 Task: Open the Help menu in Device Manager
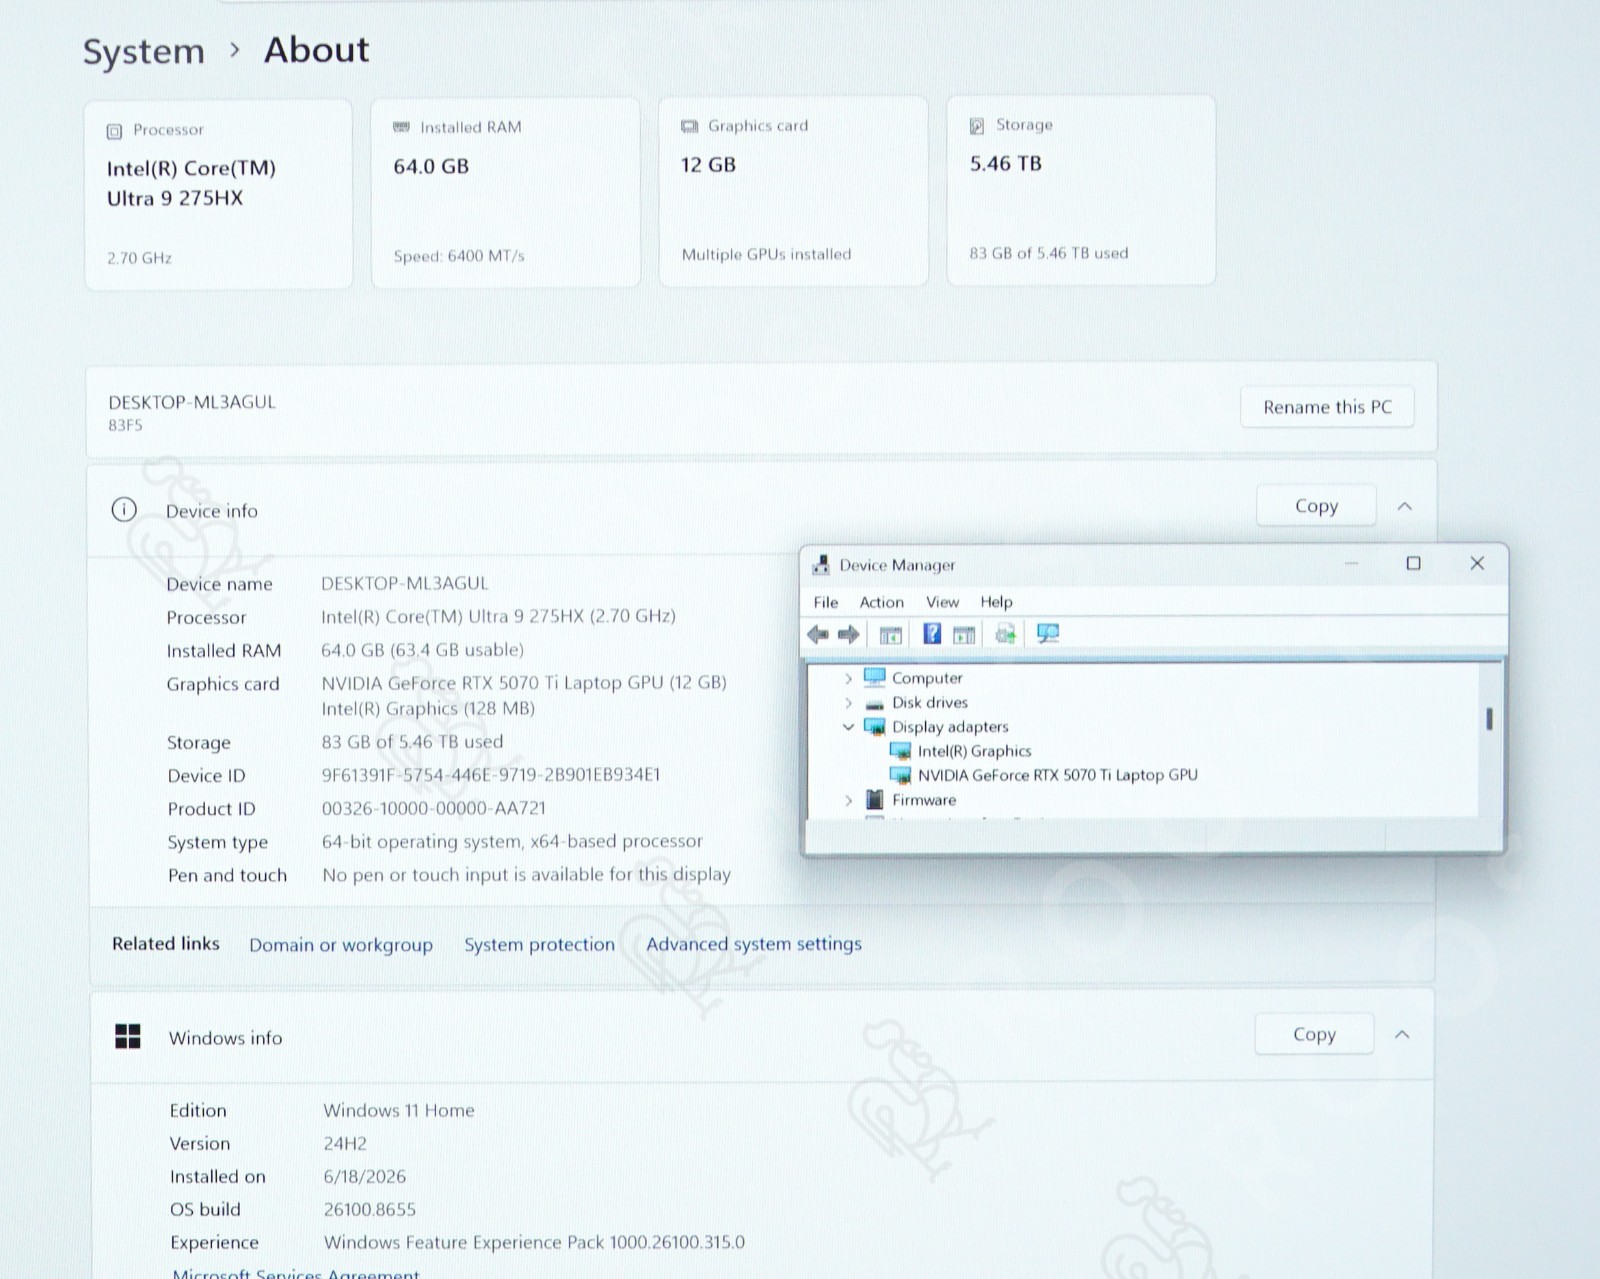[996, 602]
